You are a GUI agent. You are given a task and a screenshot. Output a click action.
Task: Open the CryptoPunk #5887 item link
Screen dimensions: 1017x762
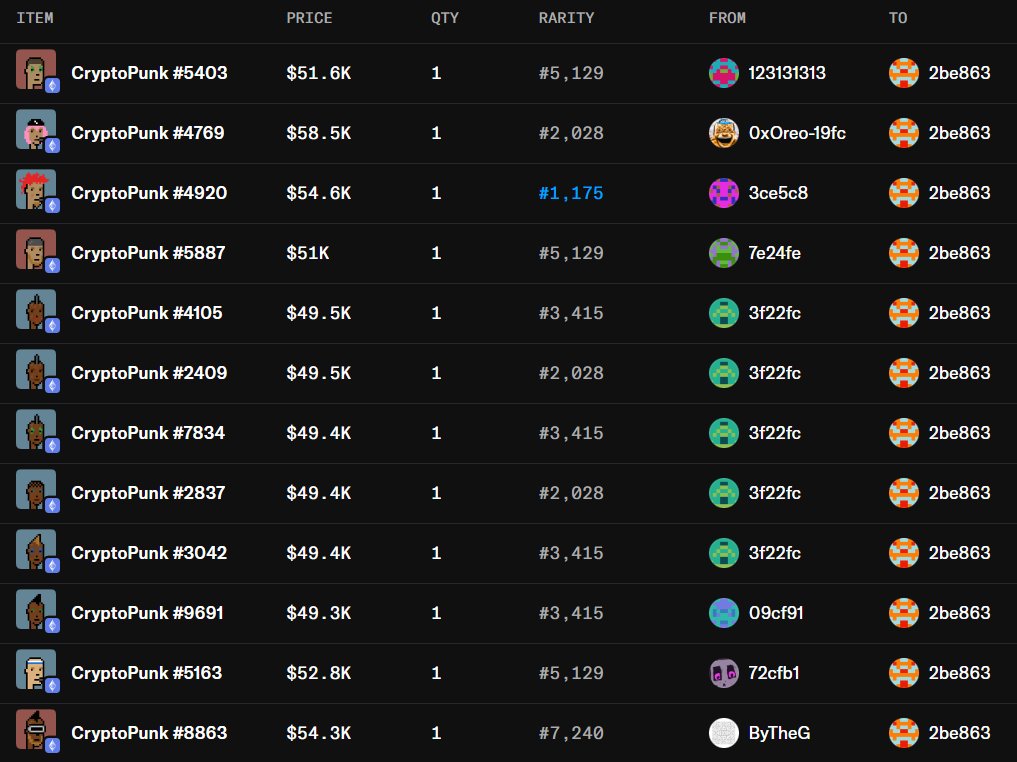tap(149, 253)
